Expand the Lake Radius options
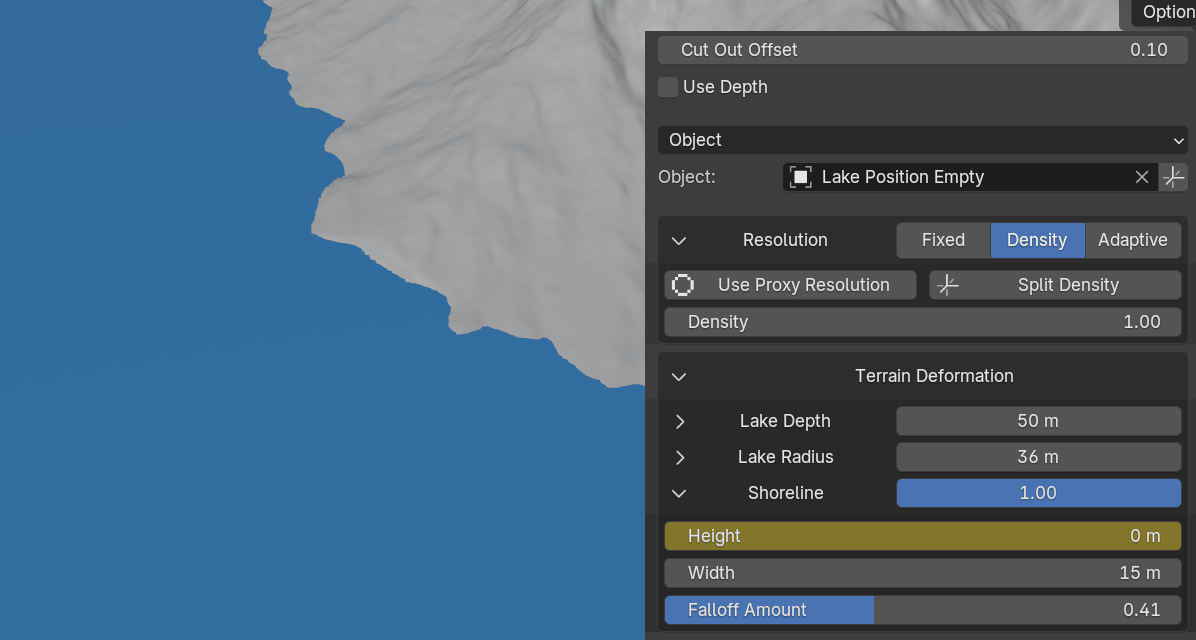This screenshot has height=640, width=1196. click(680, 457)
